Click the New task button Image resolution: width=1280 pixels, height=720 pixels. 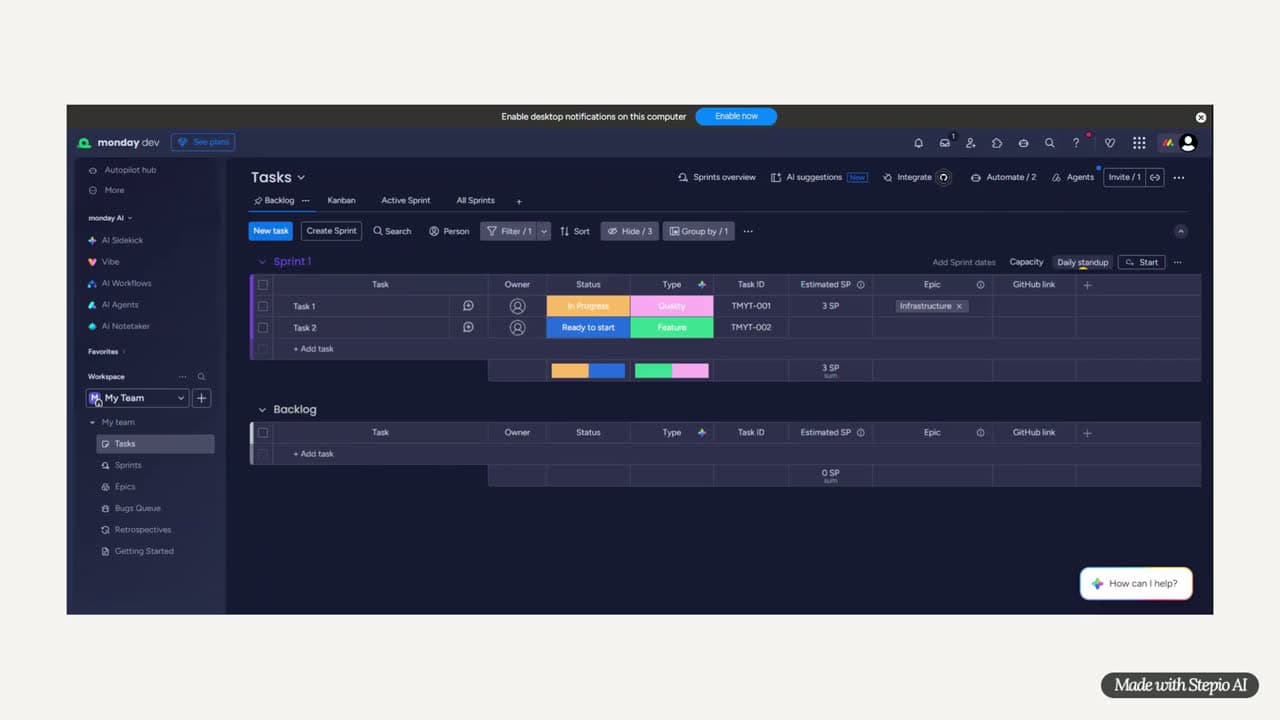click(x=270, y=231)
